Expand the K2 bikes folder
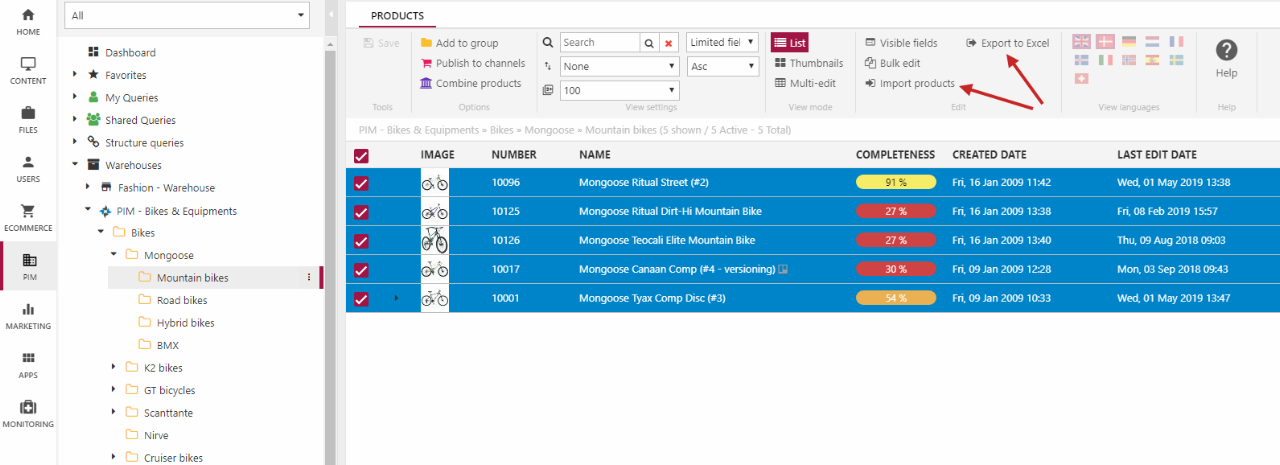This screenshot has width=1280, height=465. (x=114, y=368)
